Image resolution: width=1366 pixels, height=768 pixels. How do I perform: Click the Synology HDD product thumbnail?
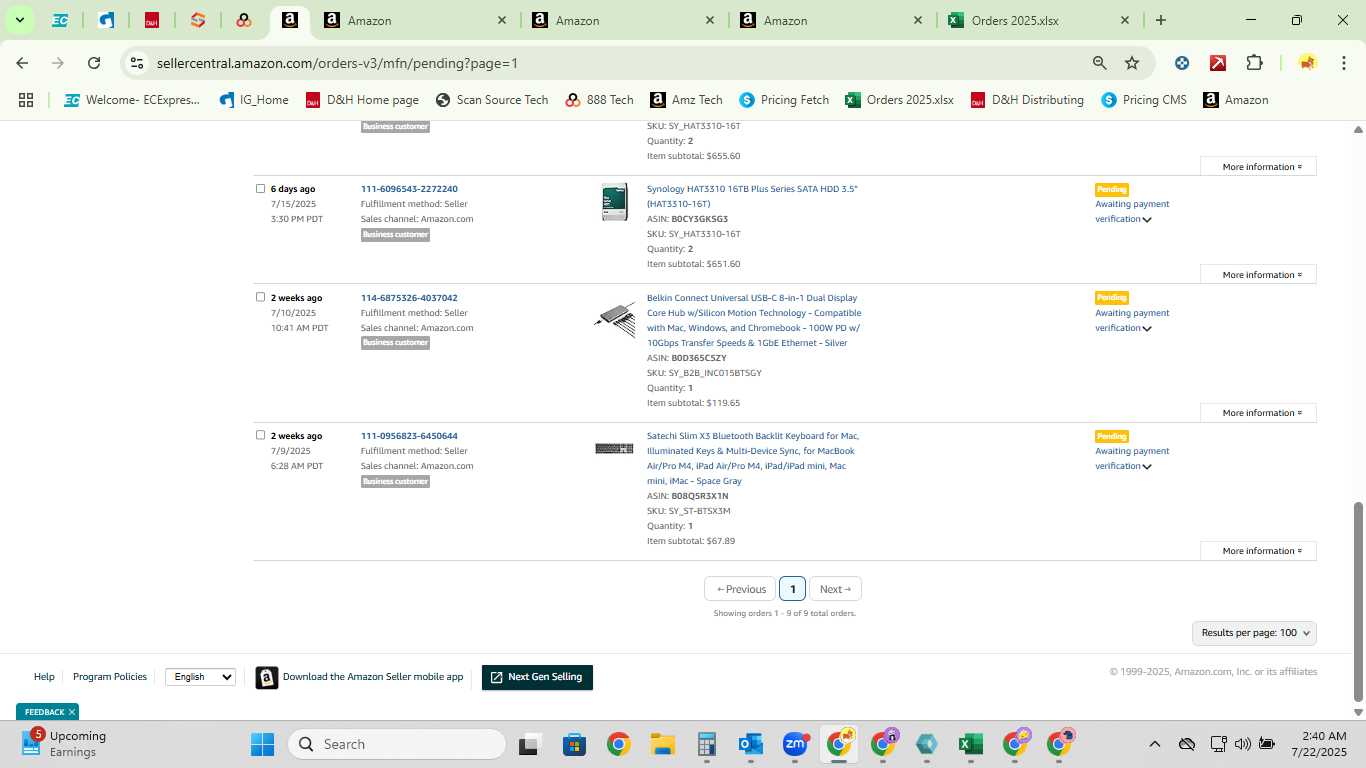[614, 202]
